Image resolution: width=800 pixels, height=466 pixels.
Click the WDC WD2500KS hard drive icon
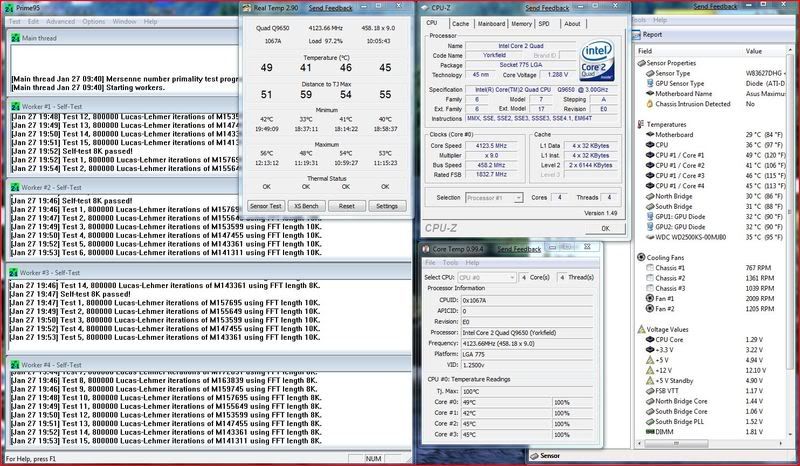point(650,237)
